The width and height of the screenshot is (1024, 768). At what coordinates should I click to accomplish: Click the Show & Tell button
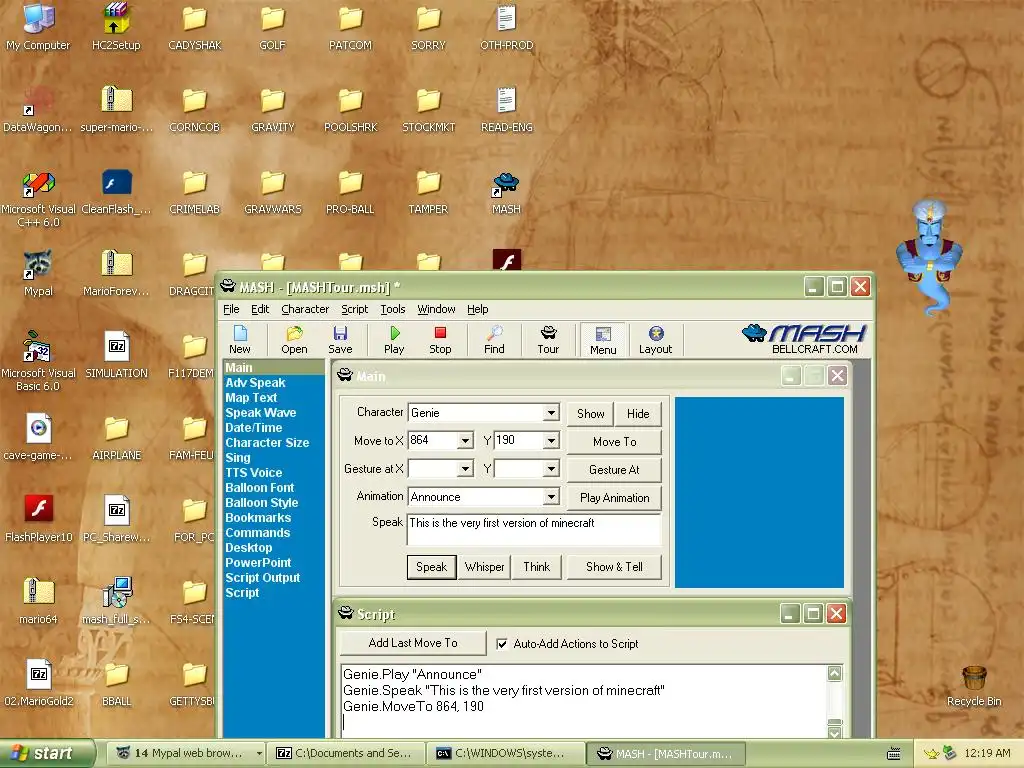(614, 568)
